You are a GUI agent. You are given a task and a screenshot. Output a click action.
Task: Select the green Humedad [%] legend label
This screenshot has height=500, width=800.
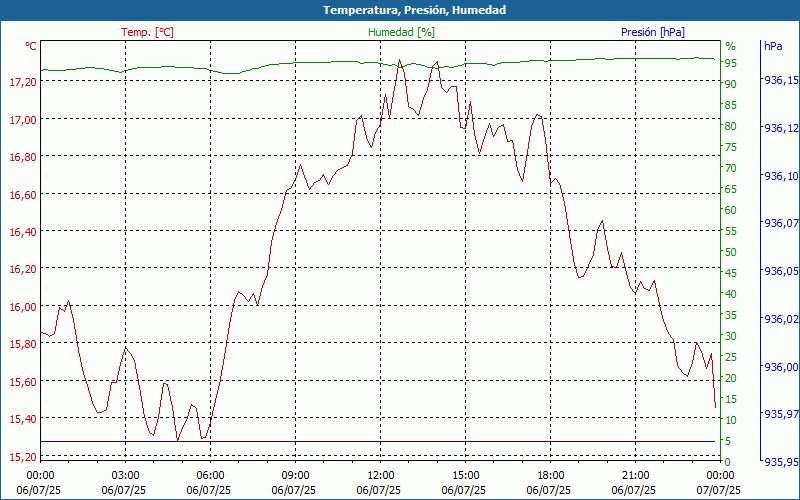[401, 32]
